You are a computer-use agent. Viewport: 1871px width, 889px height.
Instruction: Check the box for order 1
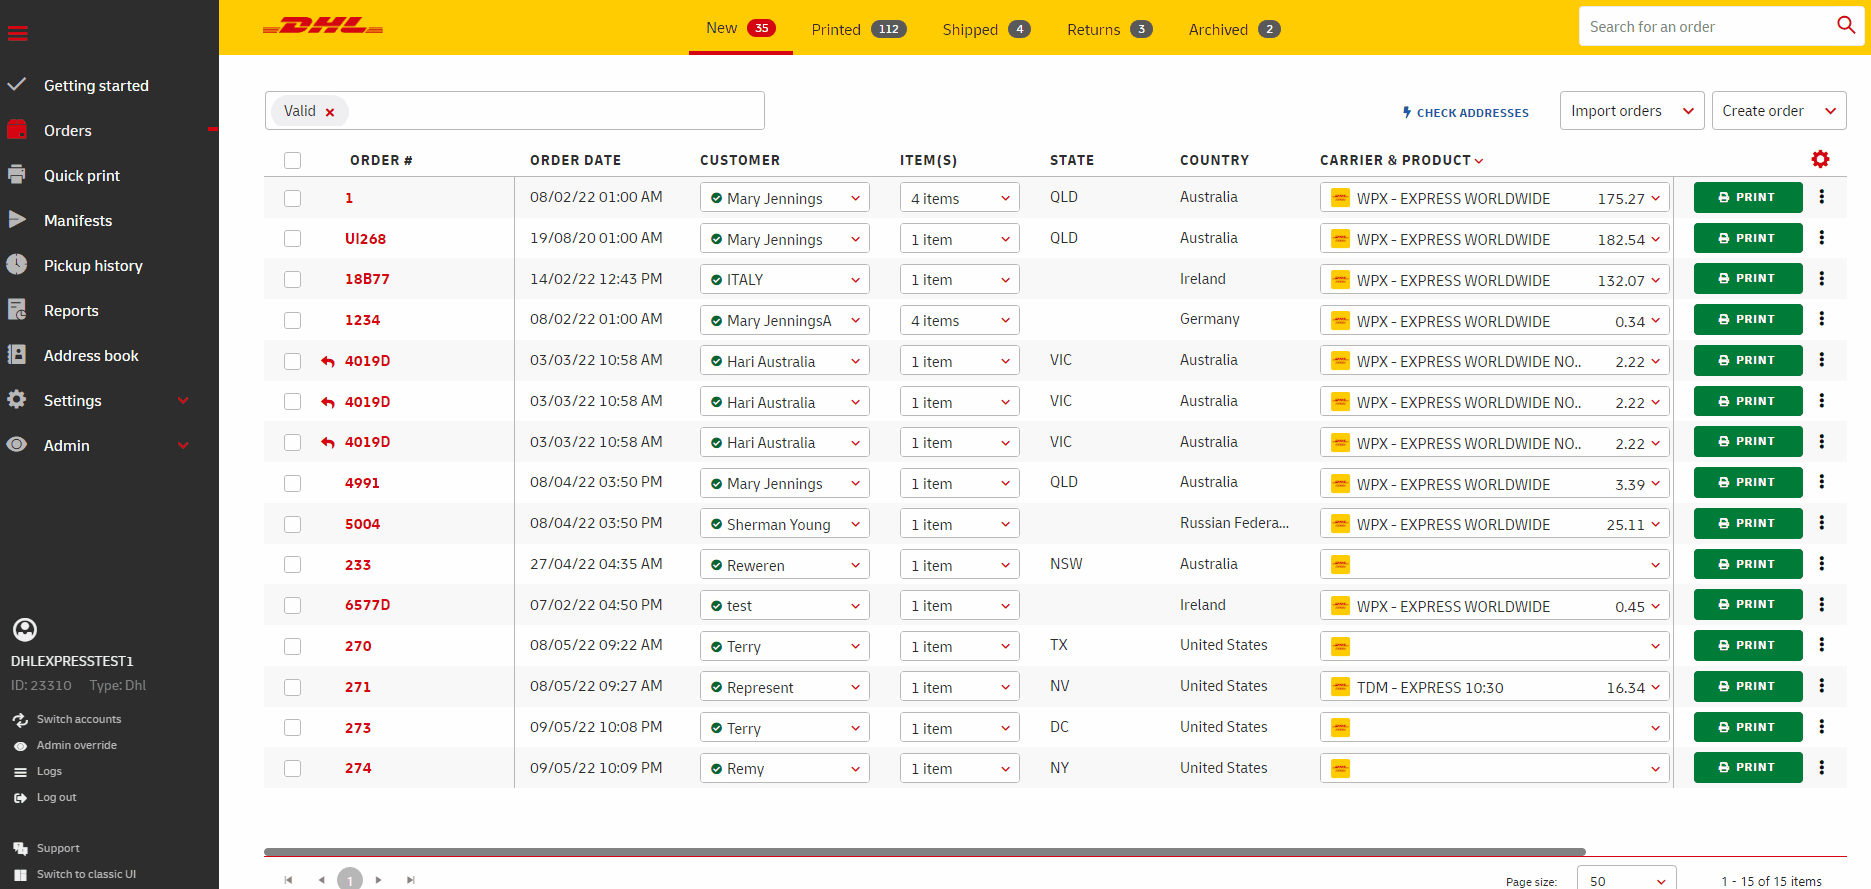[x=292, y=198]
